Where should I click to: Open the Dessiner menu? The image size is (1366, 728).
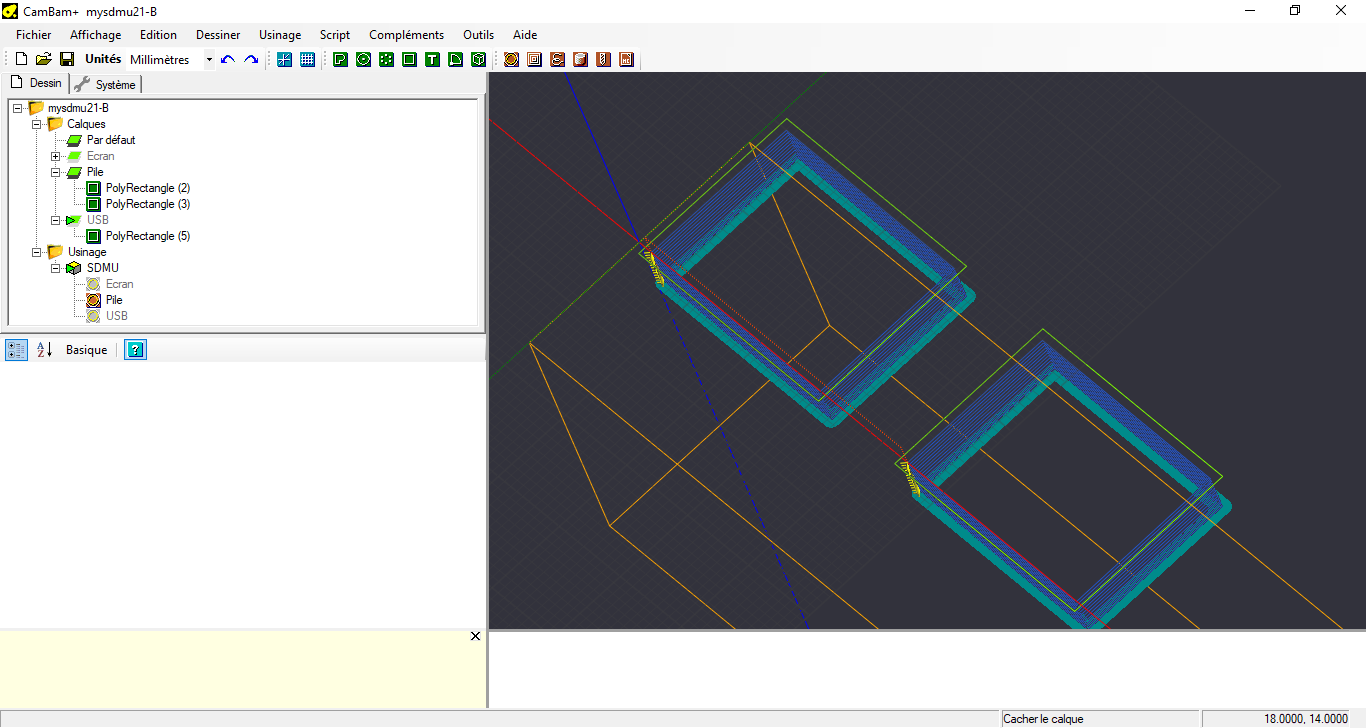(218, 35)
